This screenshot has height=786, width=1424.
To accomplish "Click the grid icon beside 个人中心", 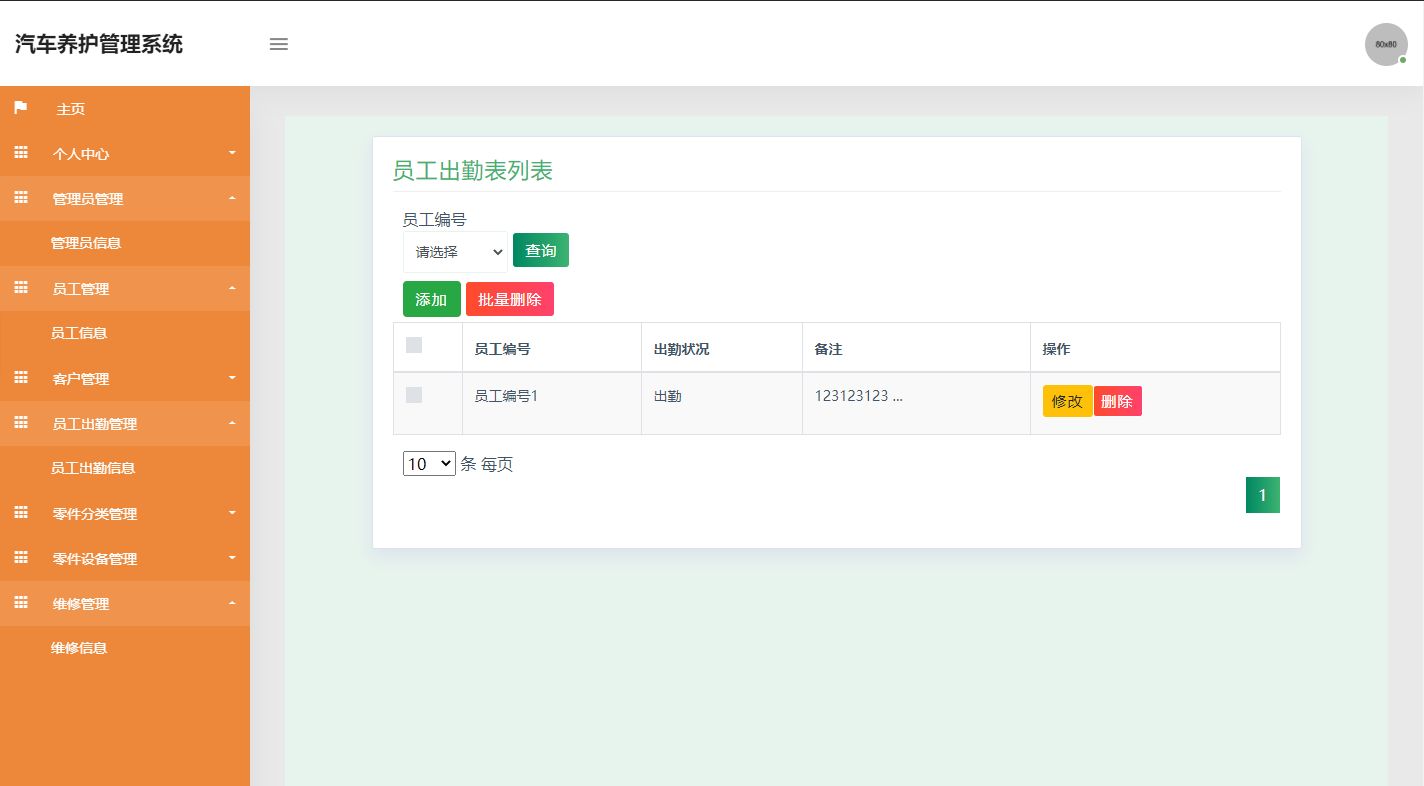I will click(x=20, y=153).
